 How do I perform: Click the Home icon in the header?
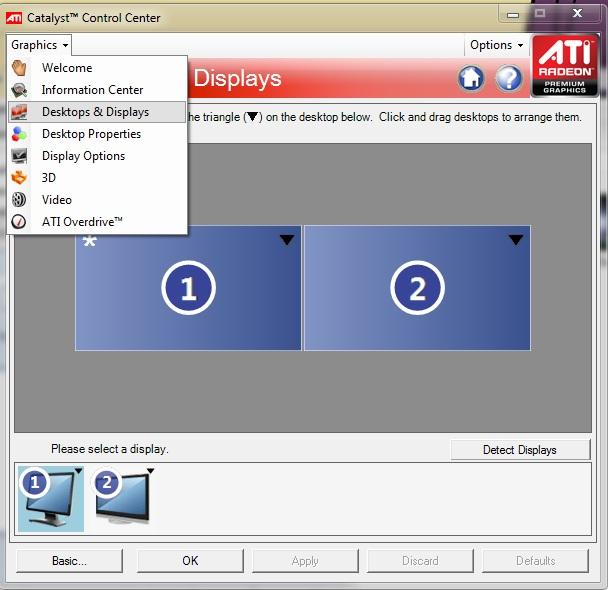click(x=471, y=79)
